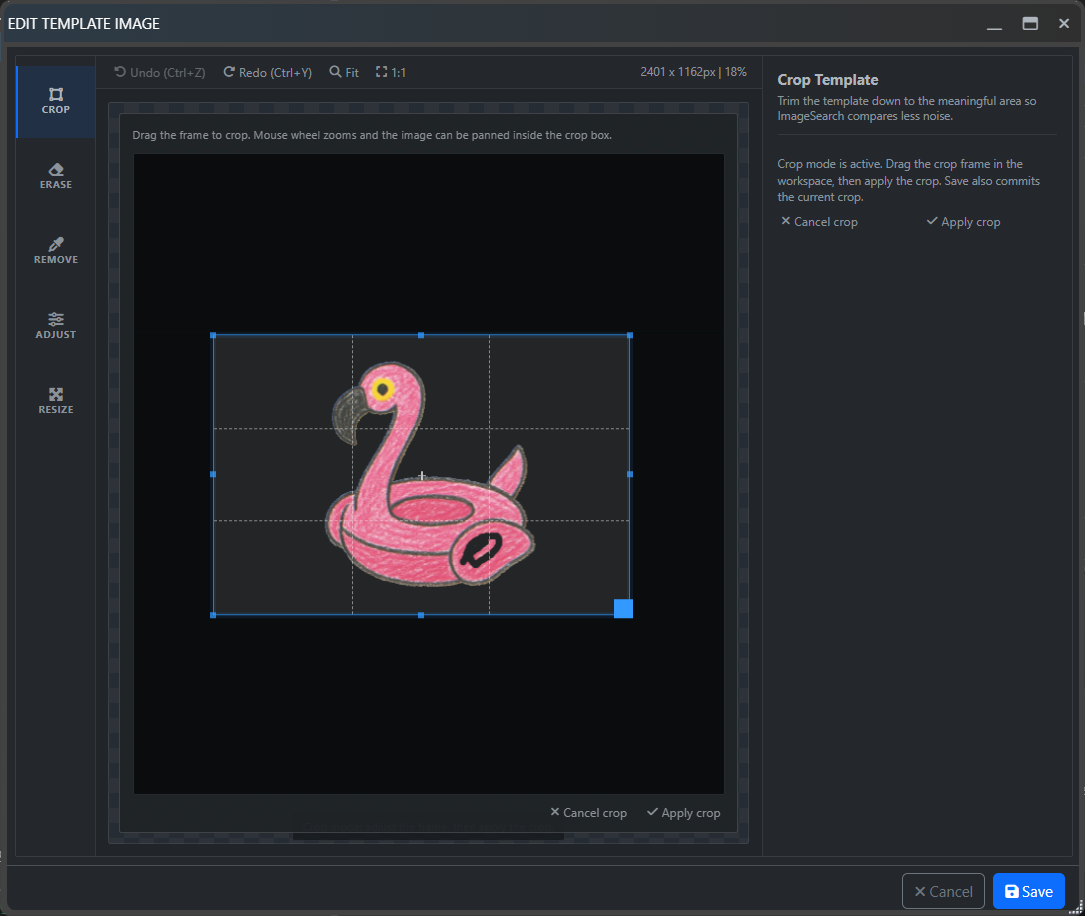Open the Adjust sliders tool
This screenshot has width=1085, height=916.
pyautogui.click(x=55, y=326)
